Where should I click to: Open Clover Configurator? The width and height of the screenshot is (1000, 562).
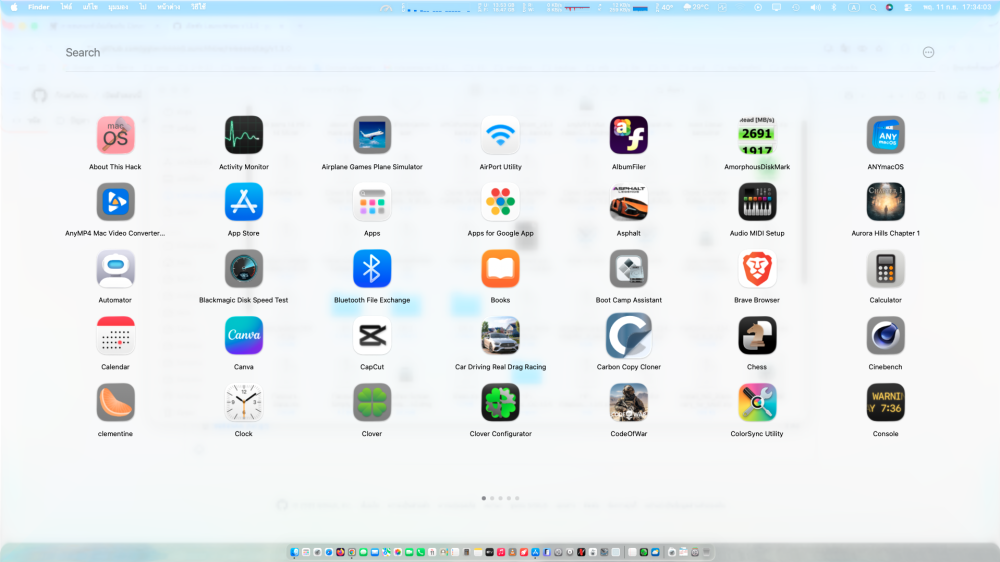click(x=500, y=403)
